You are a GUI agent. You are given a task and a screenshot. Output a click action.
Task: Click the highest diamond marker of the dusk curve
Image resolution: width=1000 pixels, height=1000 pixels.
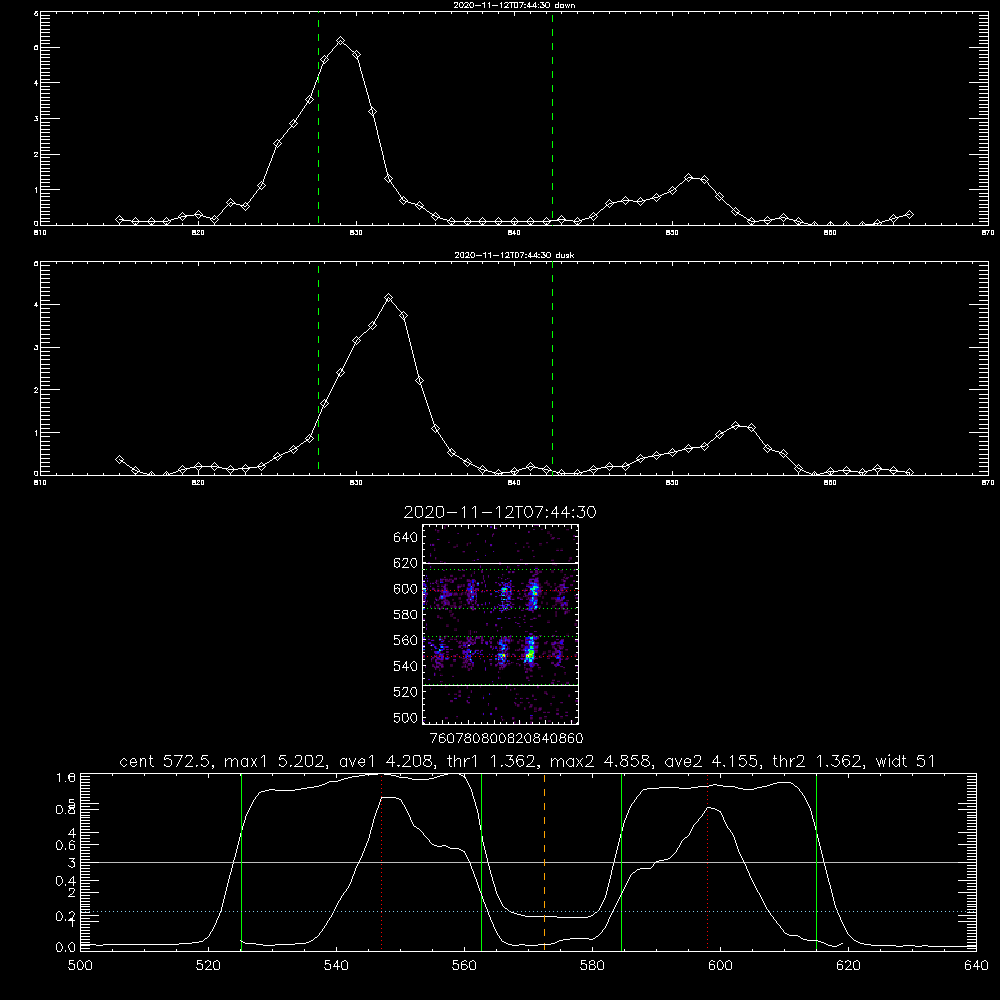[x=388, y=298]
